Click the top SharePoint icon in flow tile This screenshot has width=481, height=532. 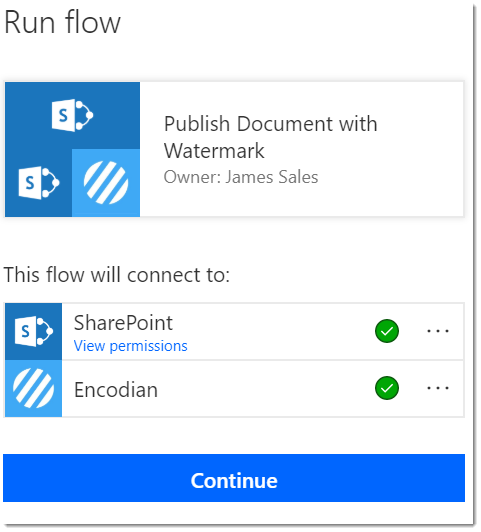72,115
